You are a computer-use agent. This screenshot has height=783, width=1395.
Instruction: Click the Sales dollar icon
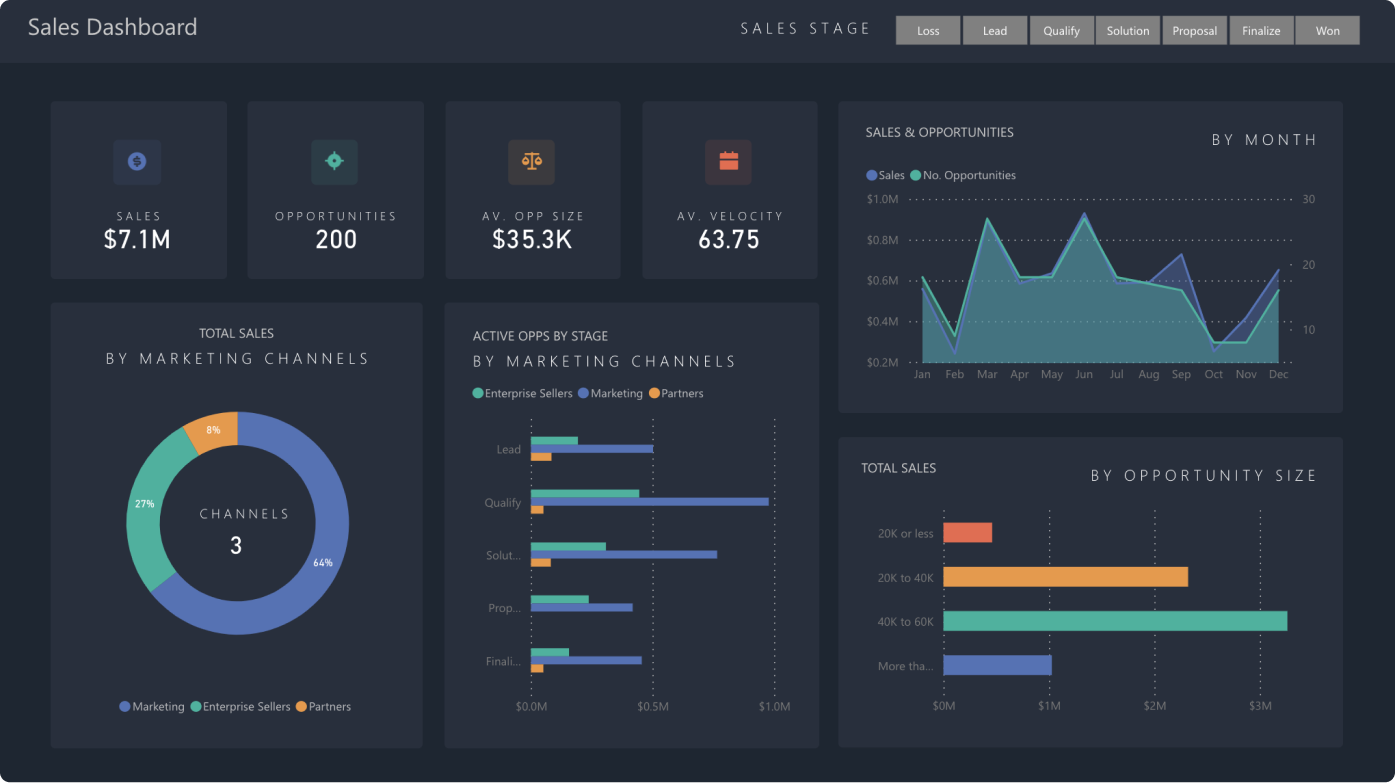coord(137,162)
